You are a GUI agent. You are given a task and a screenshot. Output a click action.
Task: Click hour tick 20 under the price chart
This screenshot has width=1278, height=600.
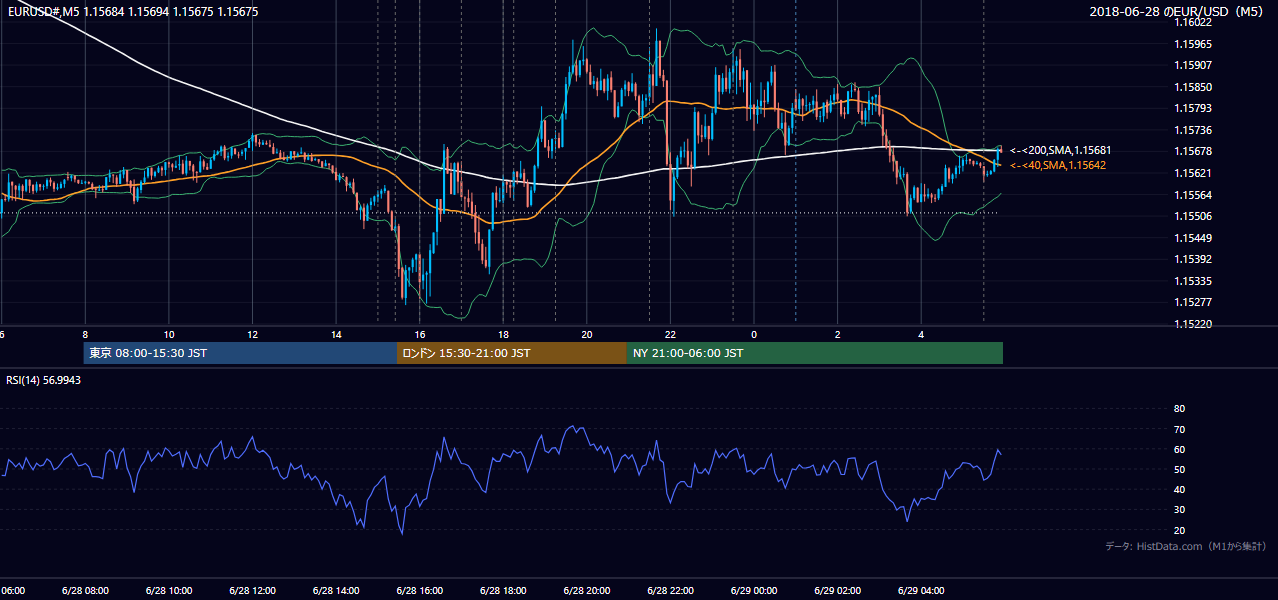pyautogui.click(x=587, y=334)
